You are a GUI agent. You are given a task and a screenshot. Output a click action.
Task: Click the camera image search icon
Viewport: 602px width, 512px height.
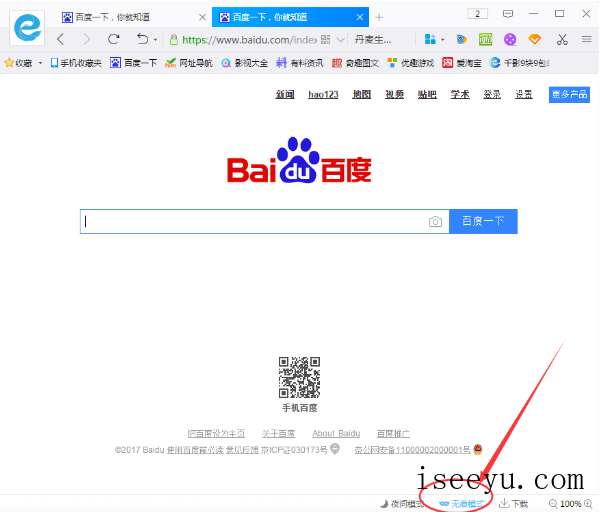coord(435,221)
